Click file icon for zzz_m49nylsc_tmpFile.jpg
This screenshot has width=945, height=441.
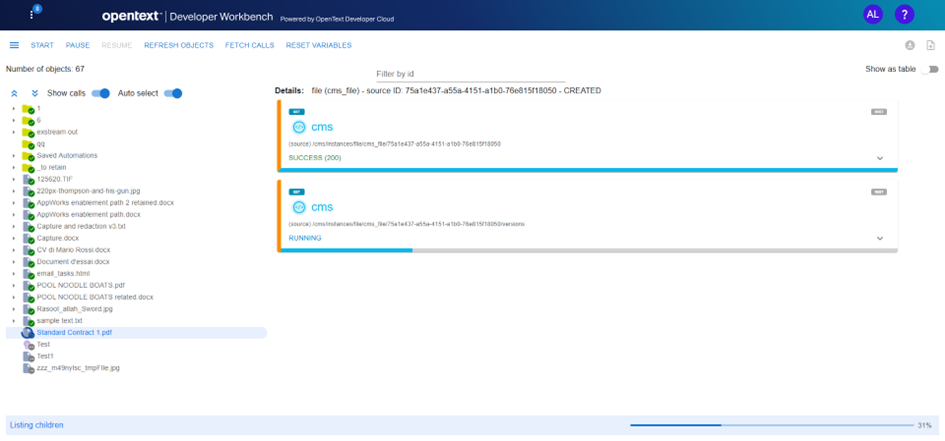28,368
